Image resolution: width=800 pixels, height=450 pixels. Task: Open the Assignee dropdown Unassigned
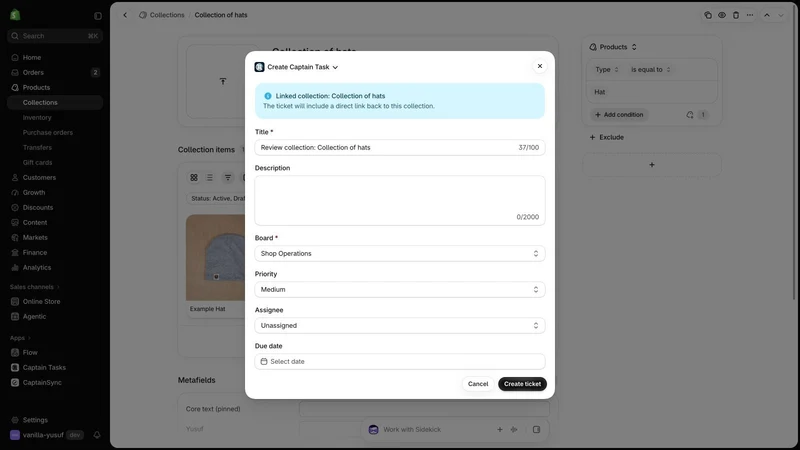point(399,326)
